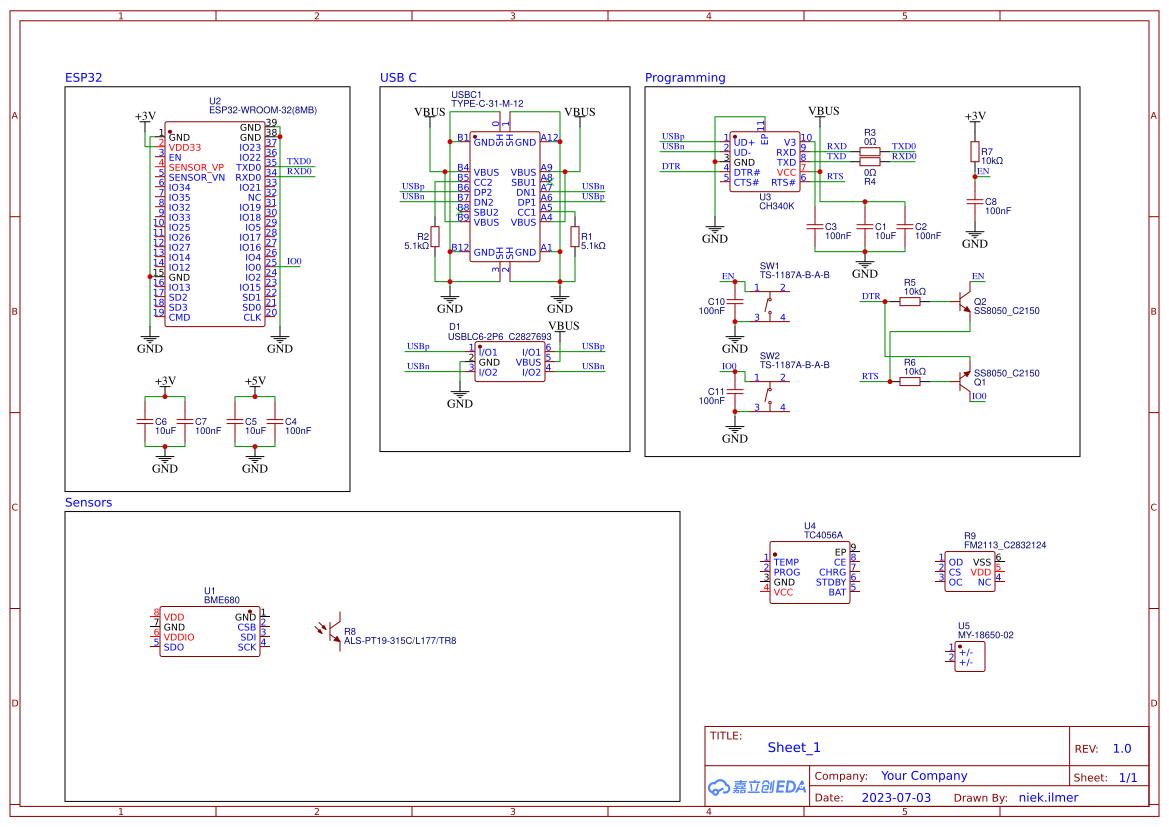The width and height of the screenshot is (1169, 827).
Task: Click the drawn-by name "niek.ilmer"
Action: coord(1048,798)
